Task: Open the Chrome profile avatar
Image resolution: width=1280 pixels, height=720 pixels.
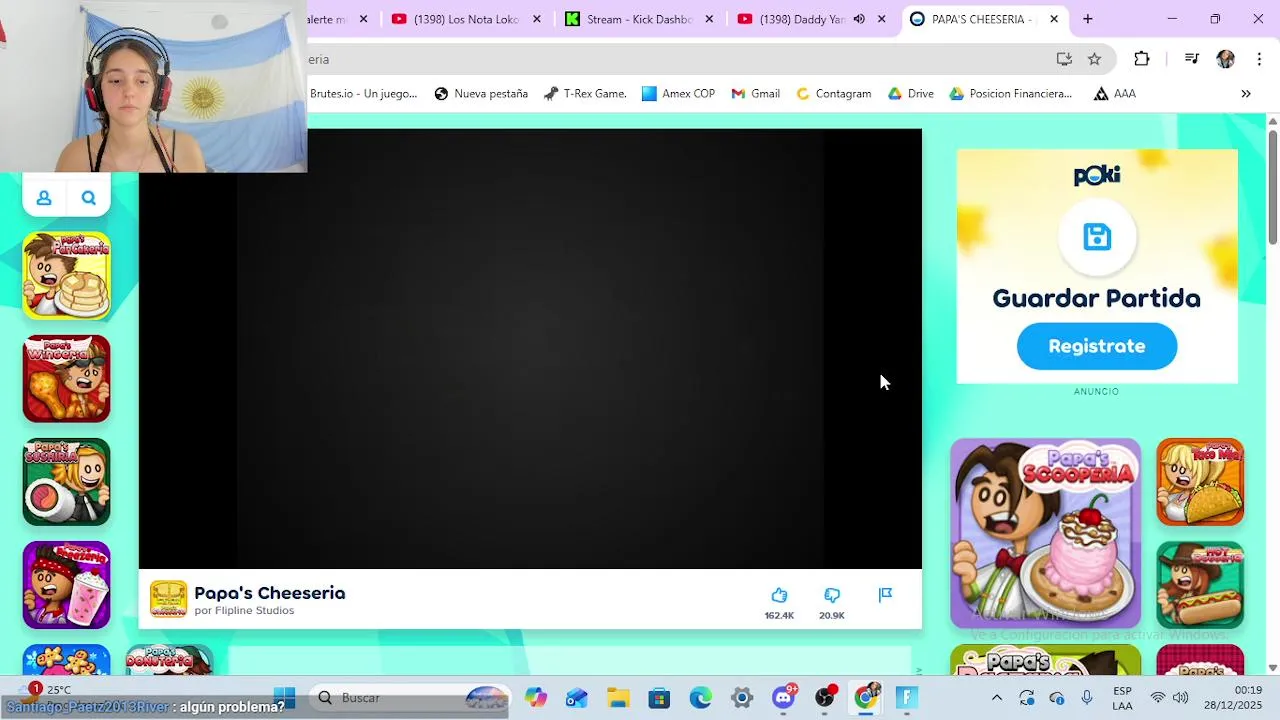Action: tap(1226, 59)
